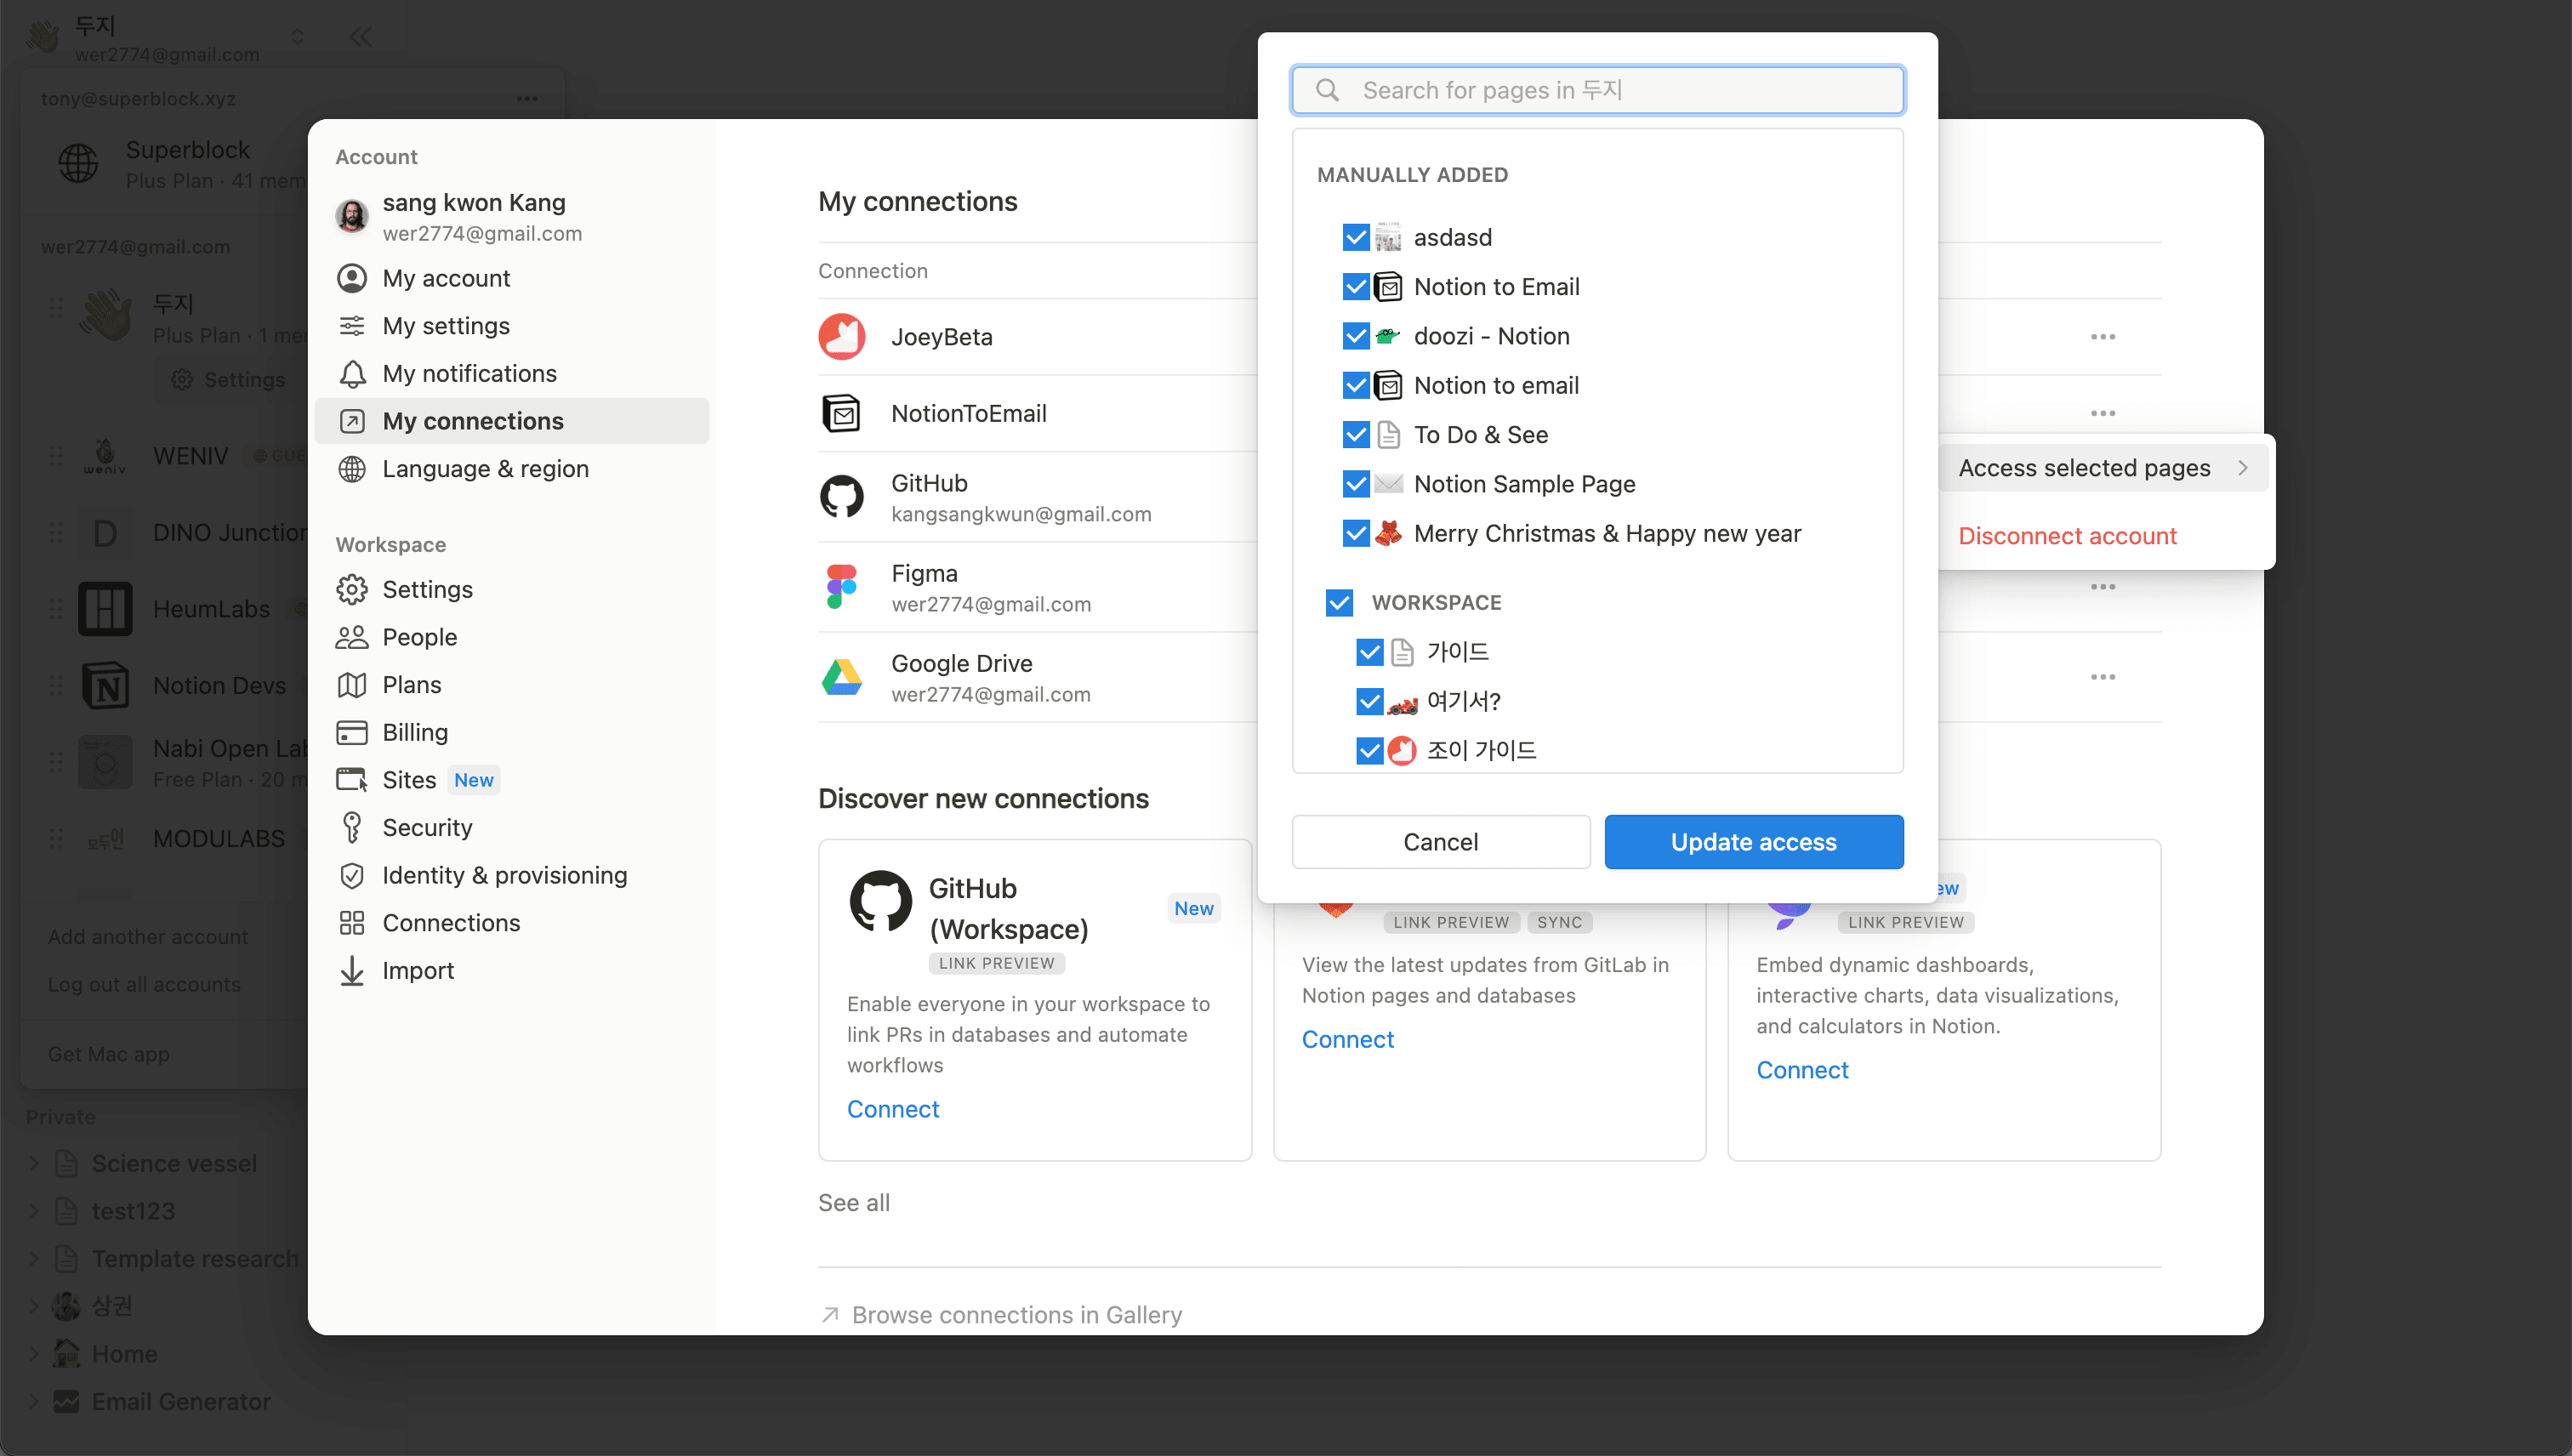Click the Figma logo icon
Screen dimensions: 2572x1456
(841, 587)
